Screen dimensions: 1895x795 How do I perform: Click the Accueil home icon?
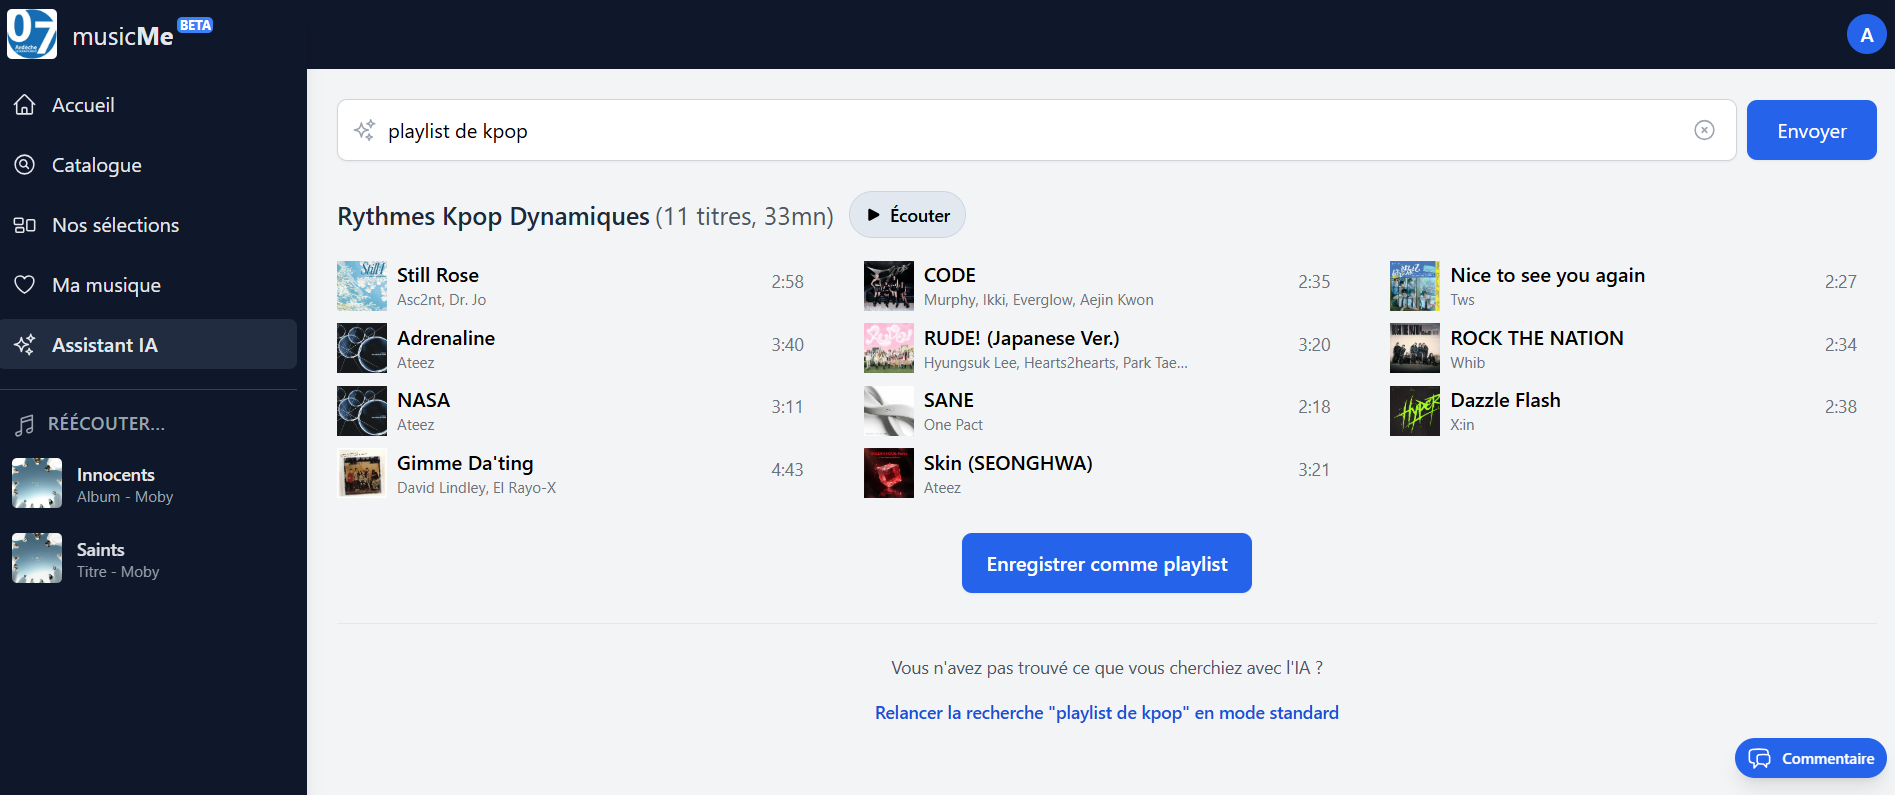point(25,105)
